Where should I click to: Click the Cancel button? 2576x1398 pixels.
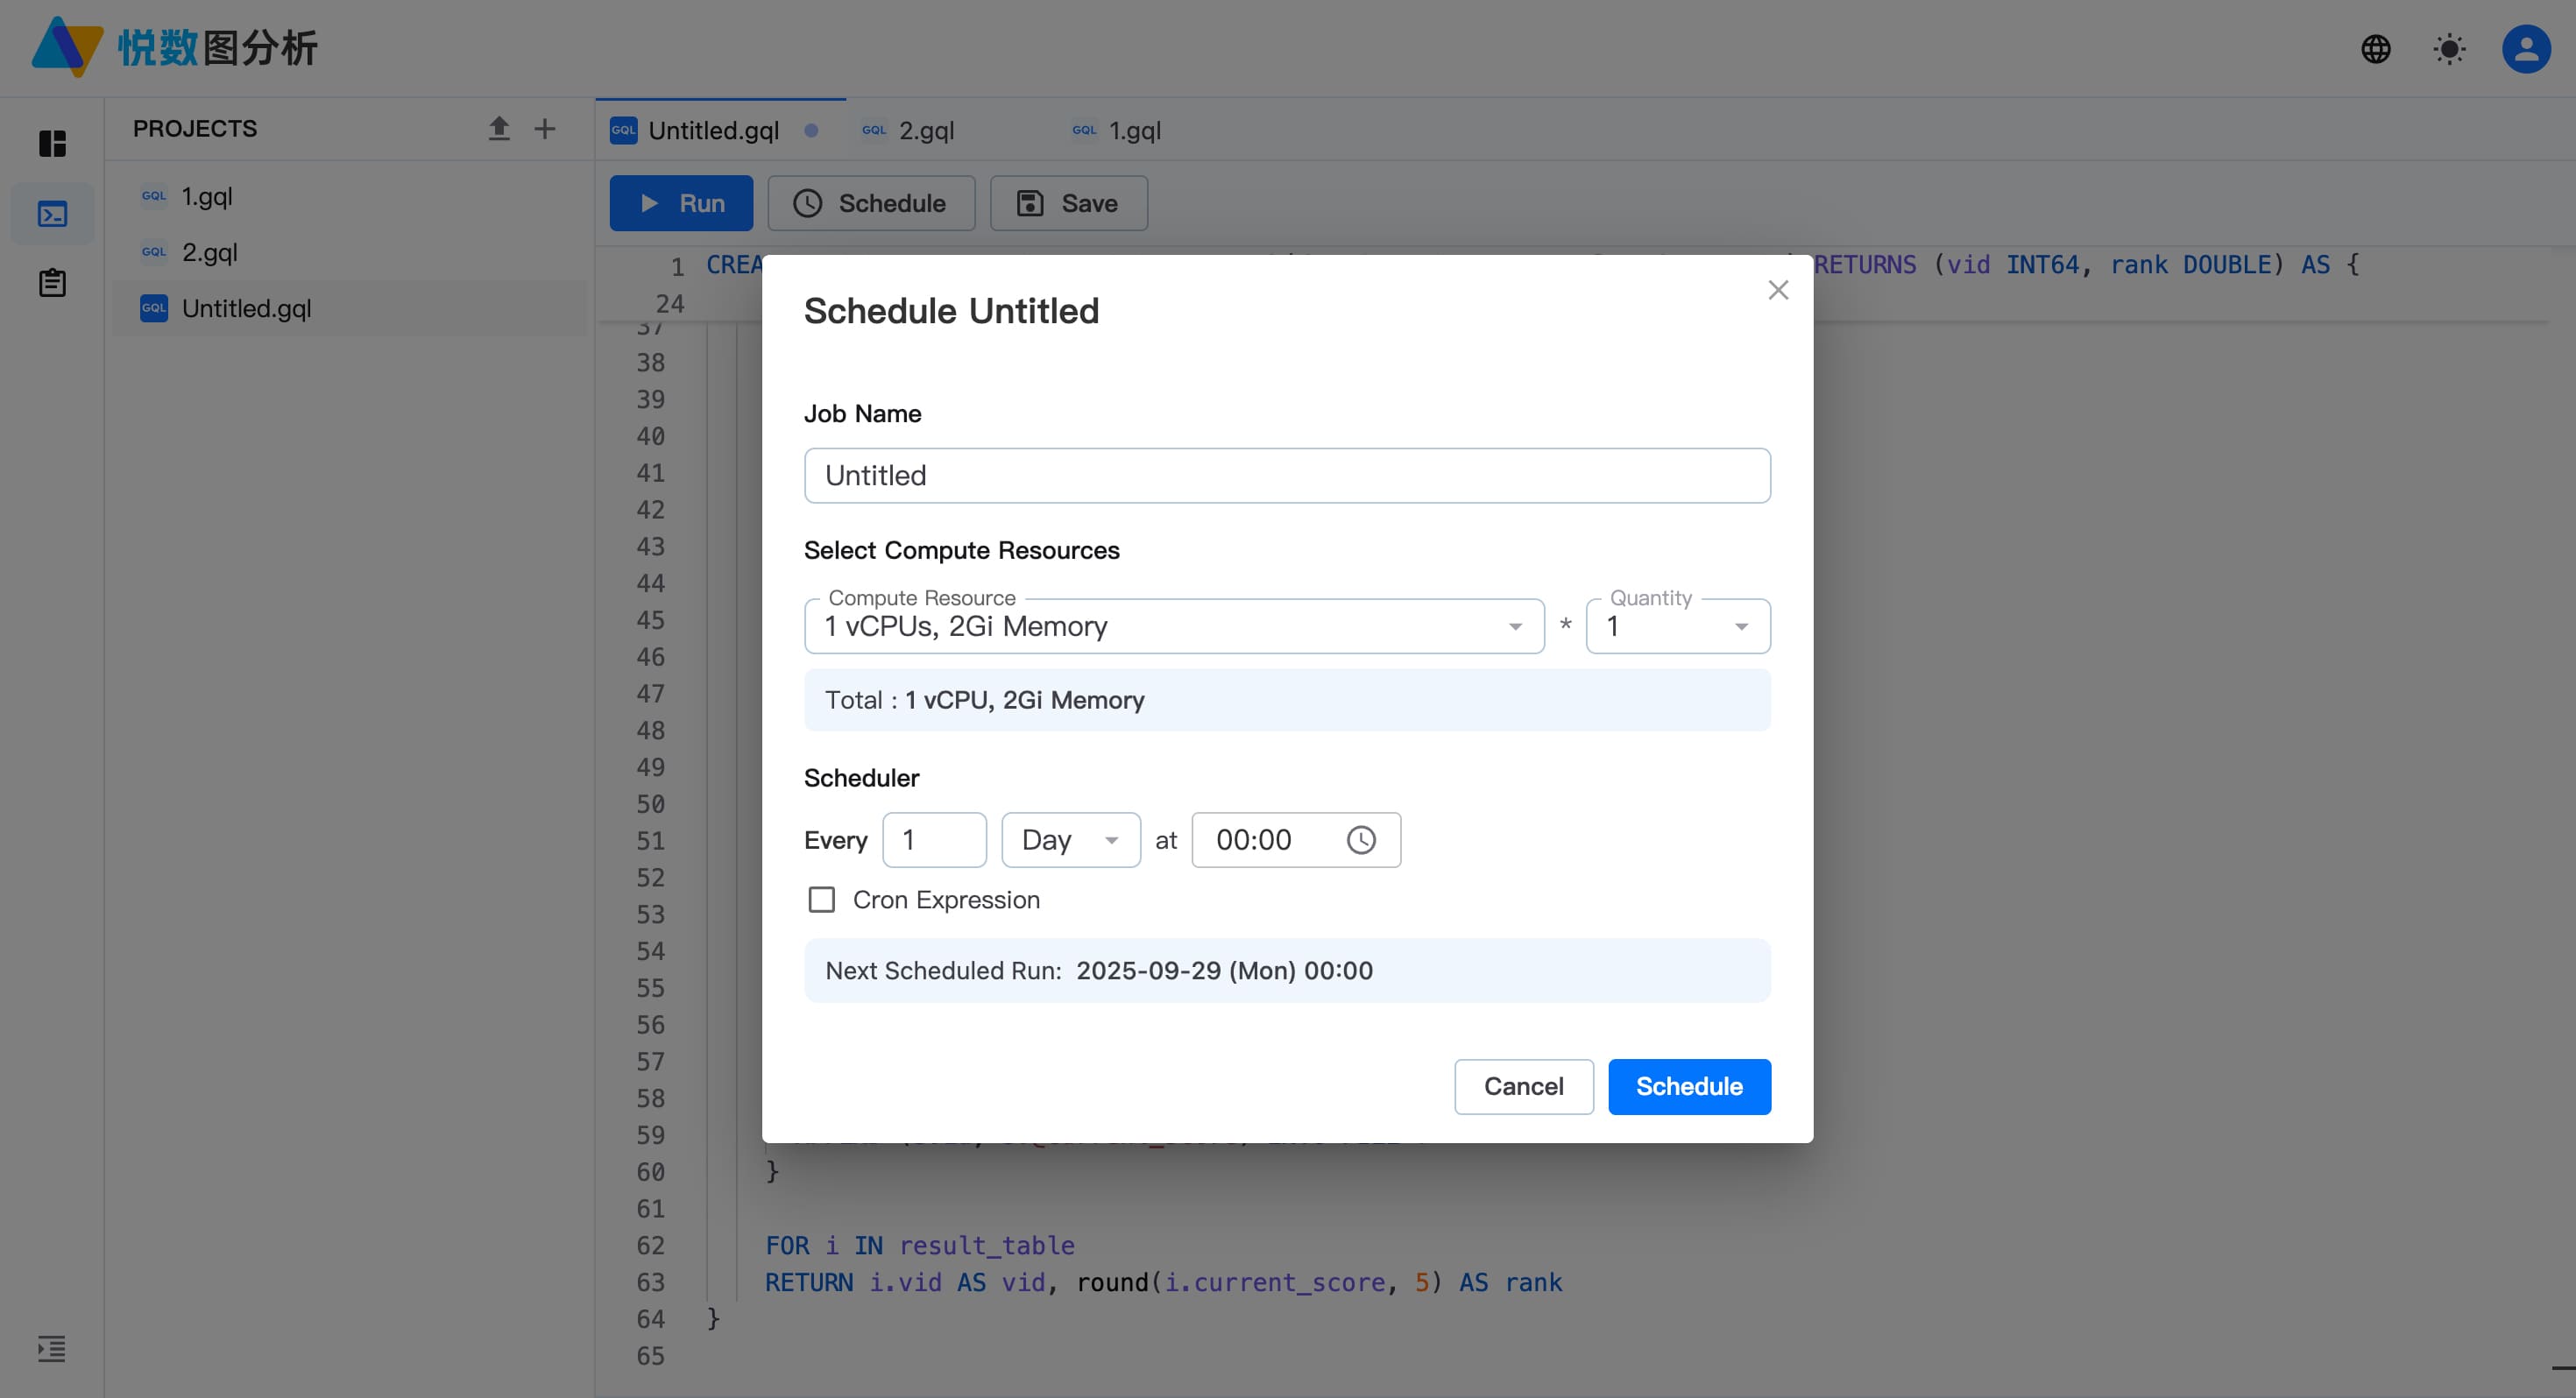pyautogui.click(x=1523, y=1086)
